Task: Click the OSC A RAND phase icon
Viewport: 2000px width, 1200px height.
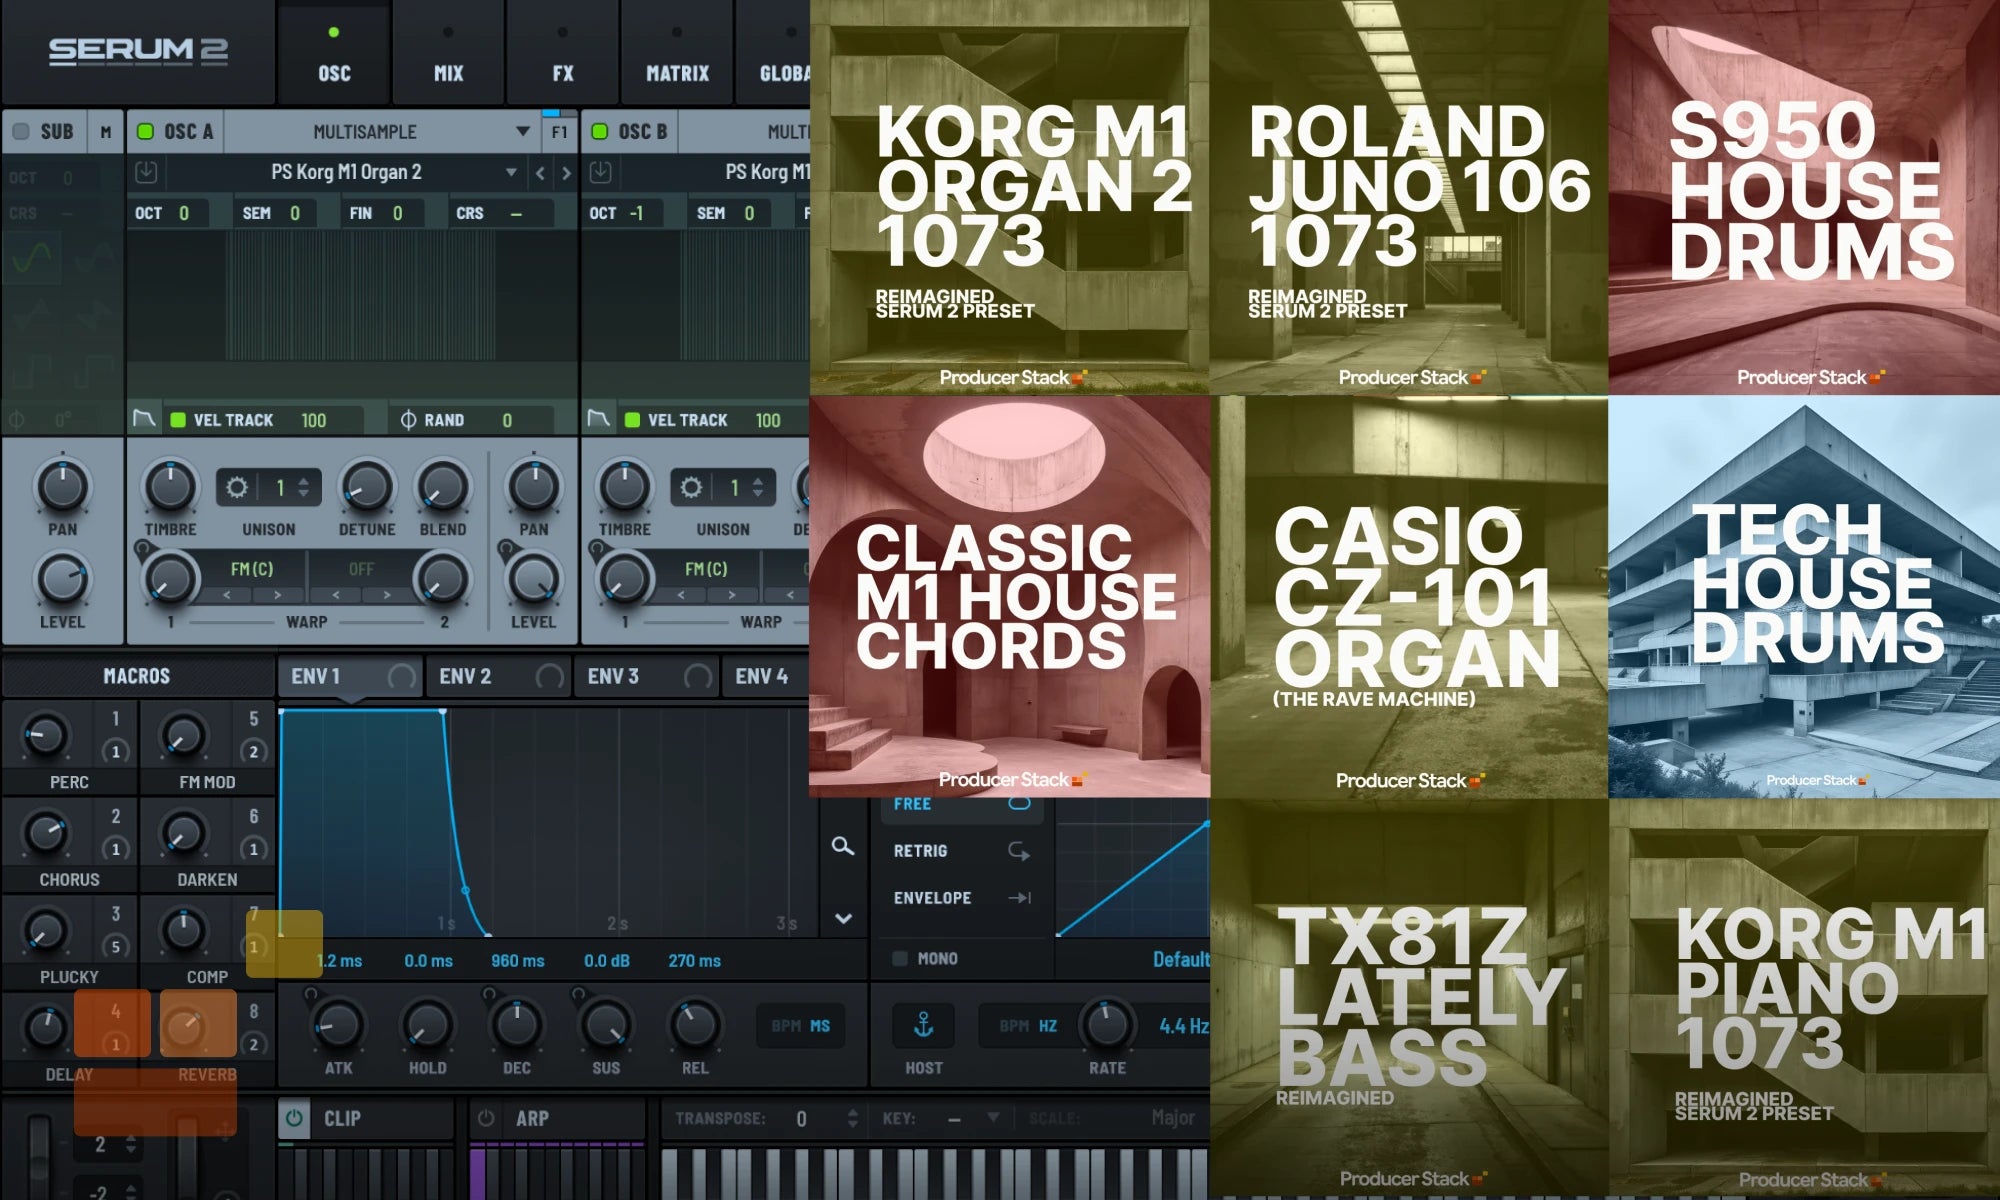Action: pos(408,420)
